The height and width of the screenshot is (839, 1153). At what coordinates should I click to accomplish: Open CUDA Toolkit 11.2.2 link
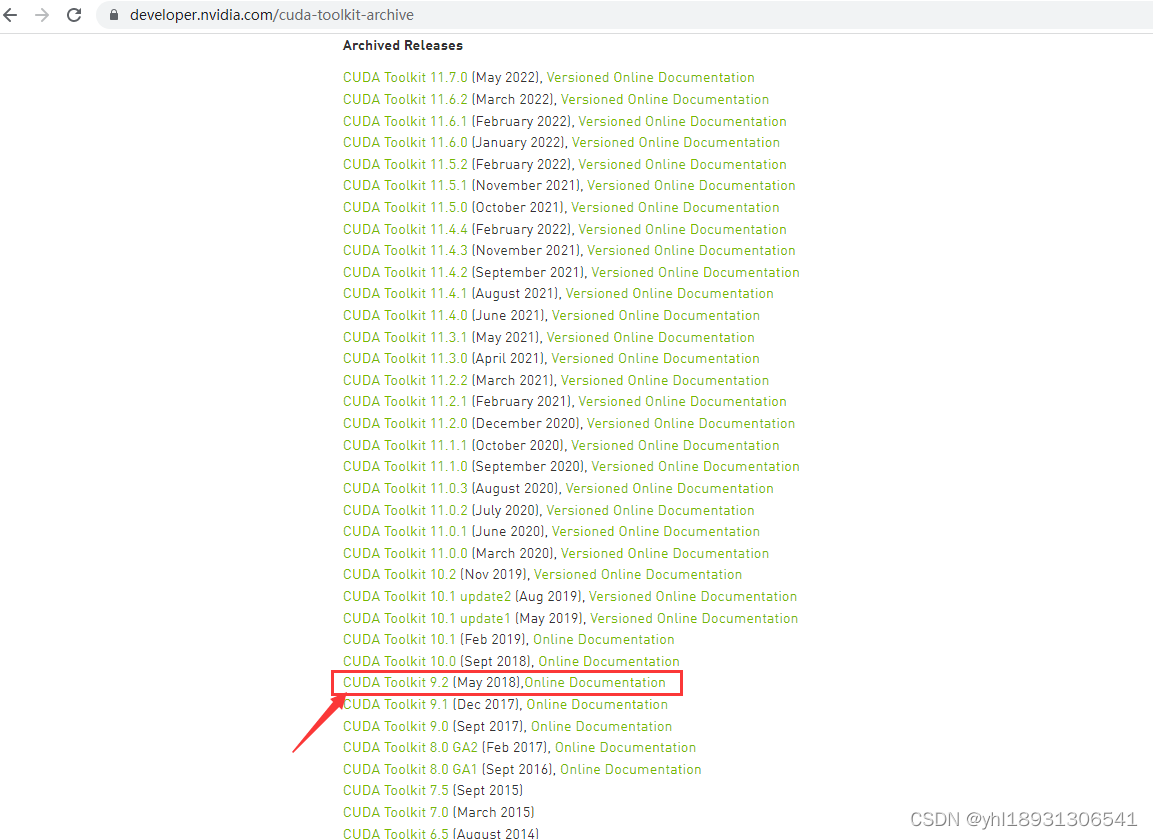coord(404,380)
